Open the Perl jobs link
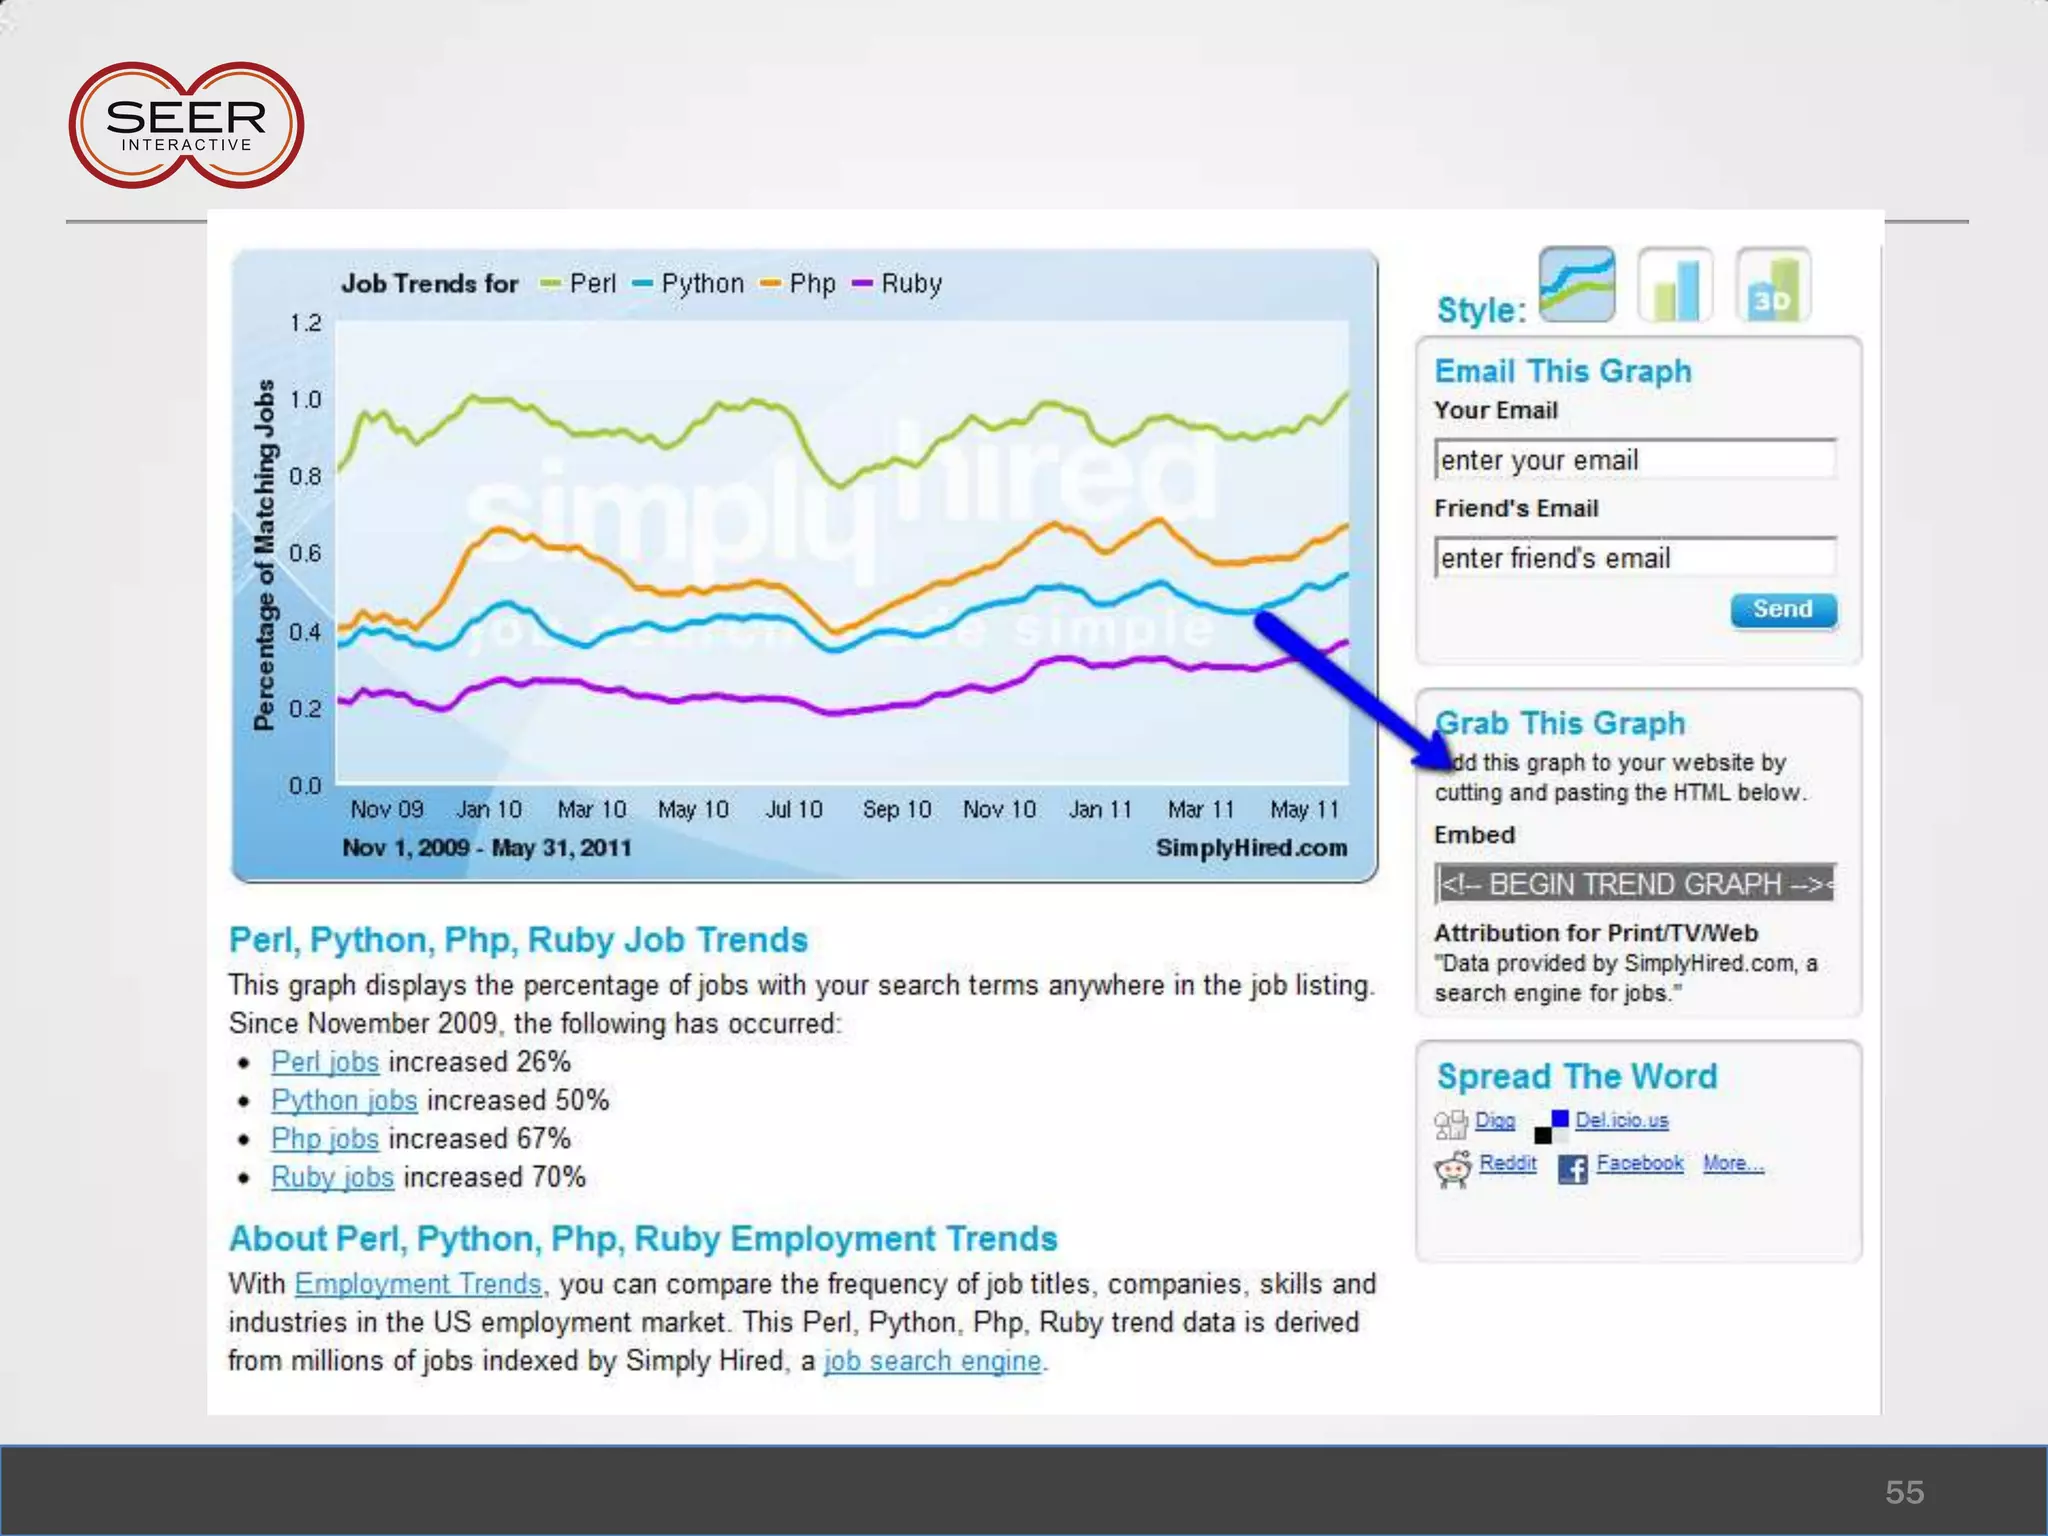Screen dimensions: 2048x1536 [325, 1062]
